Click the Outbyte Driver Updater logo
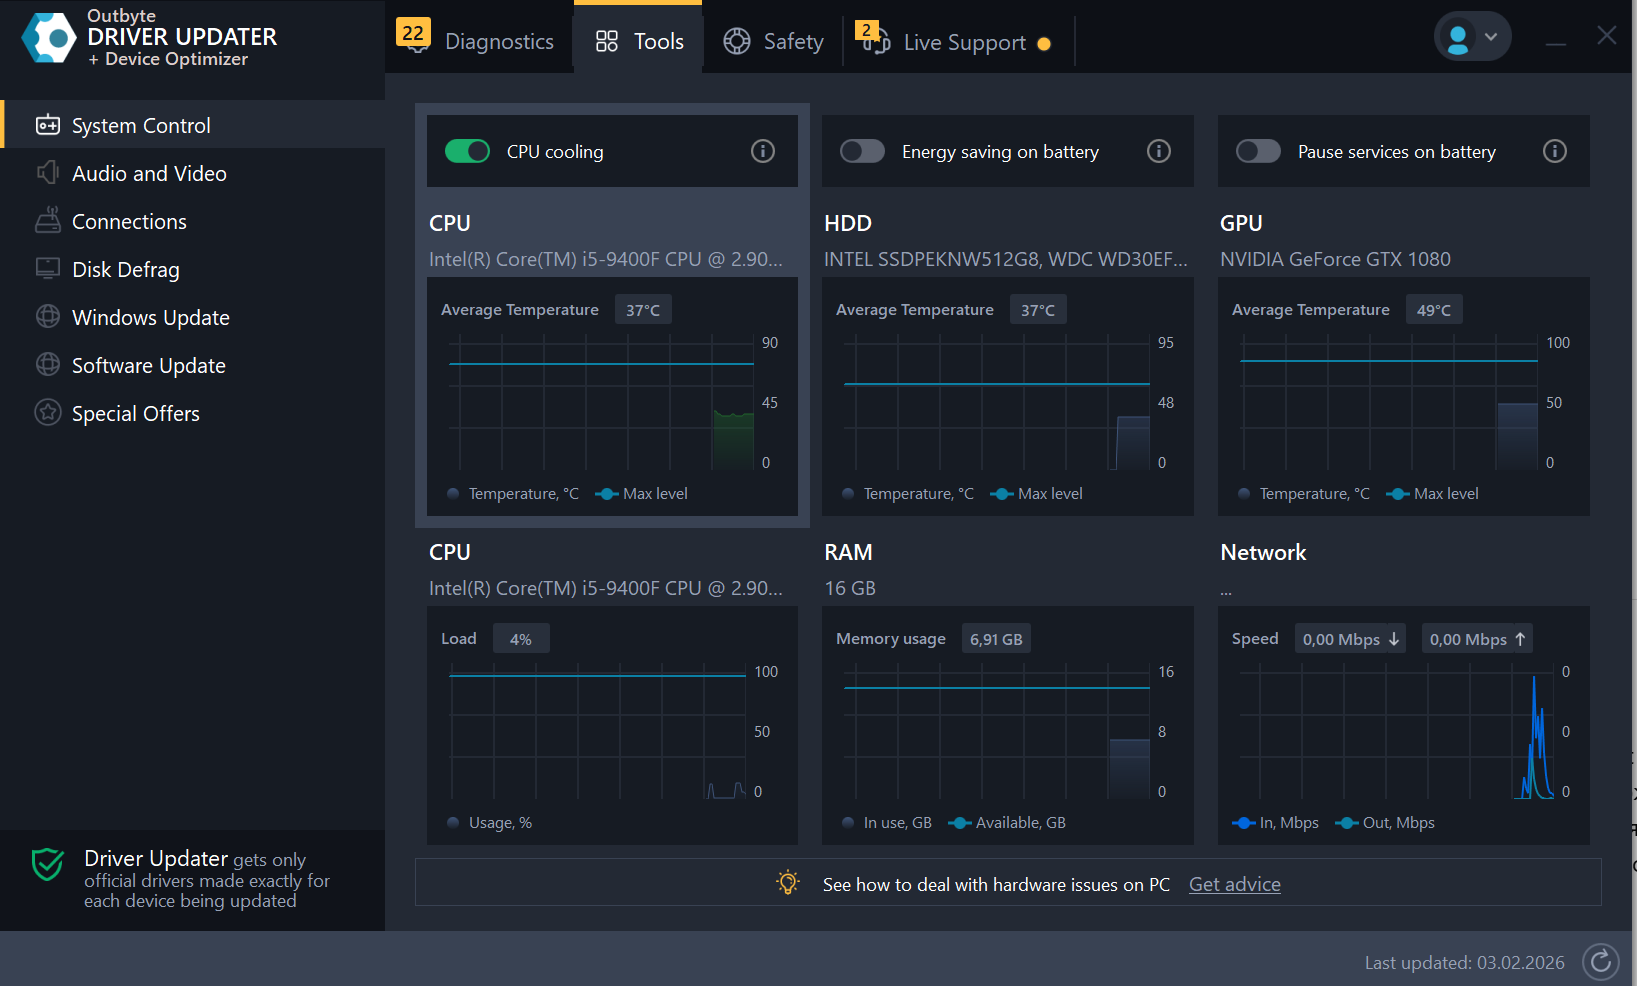The width and height of the screenshot is (1637, 986). 48,38
